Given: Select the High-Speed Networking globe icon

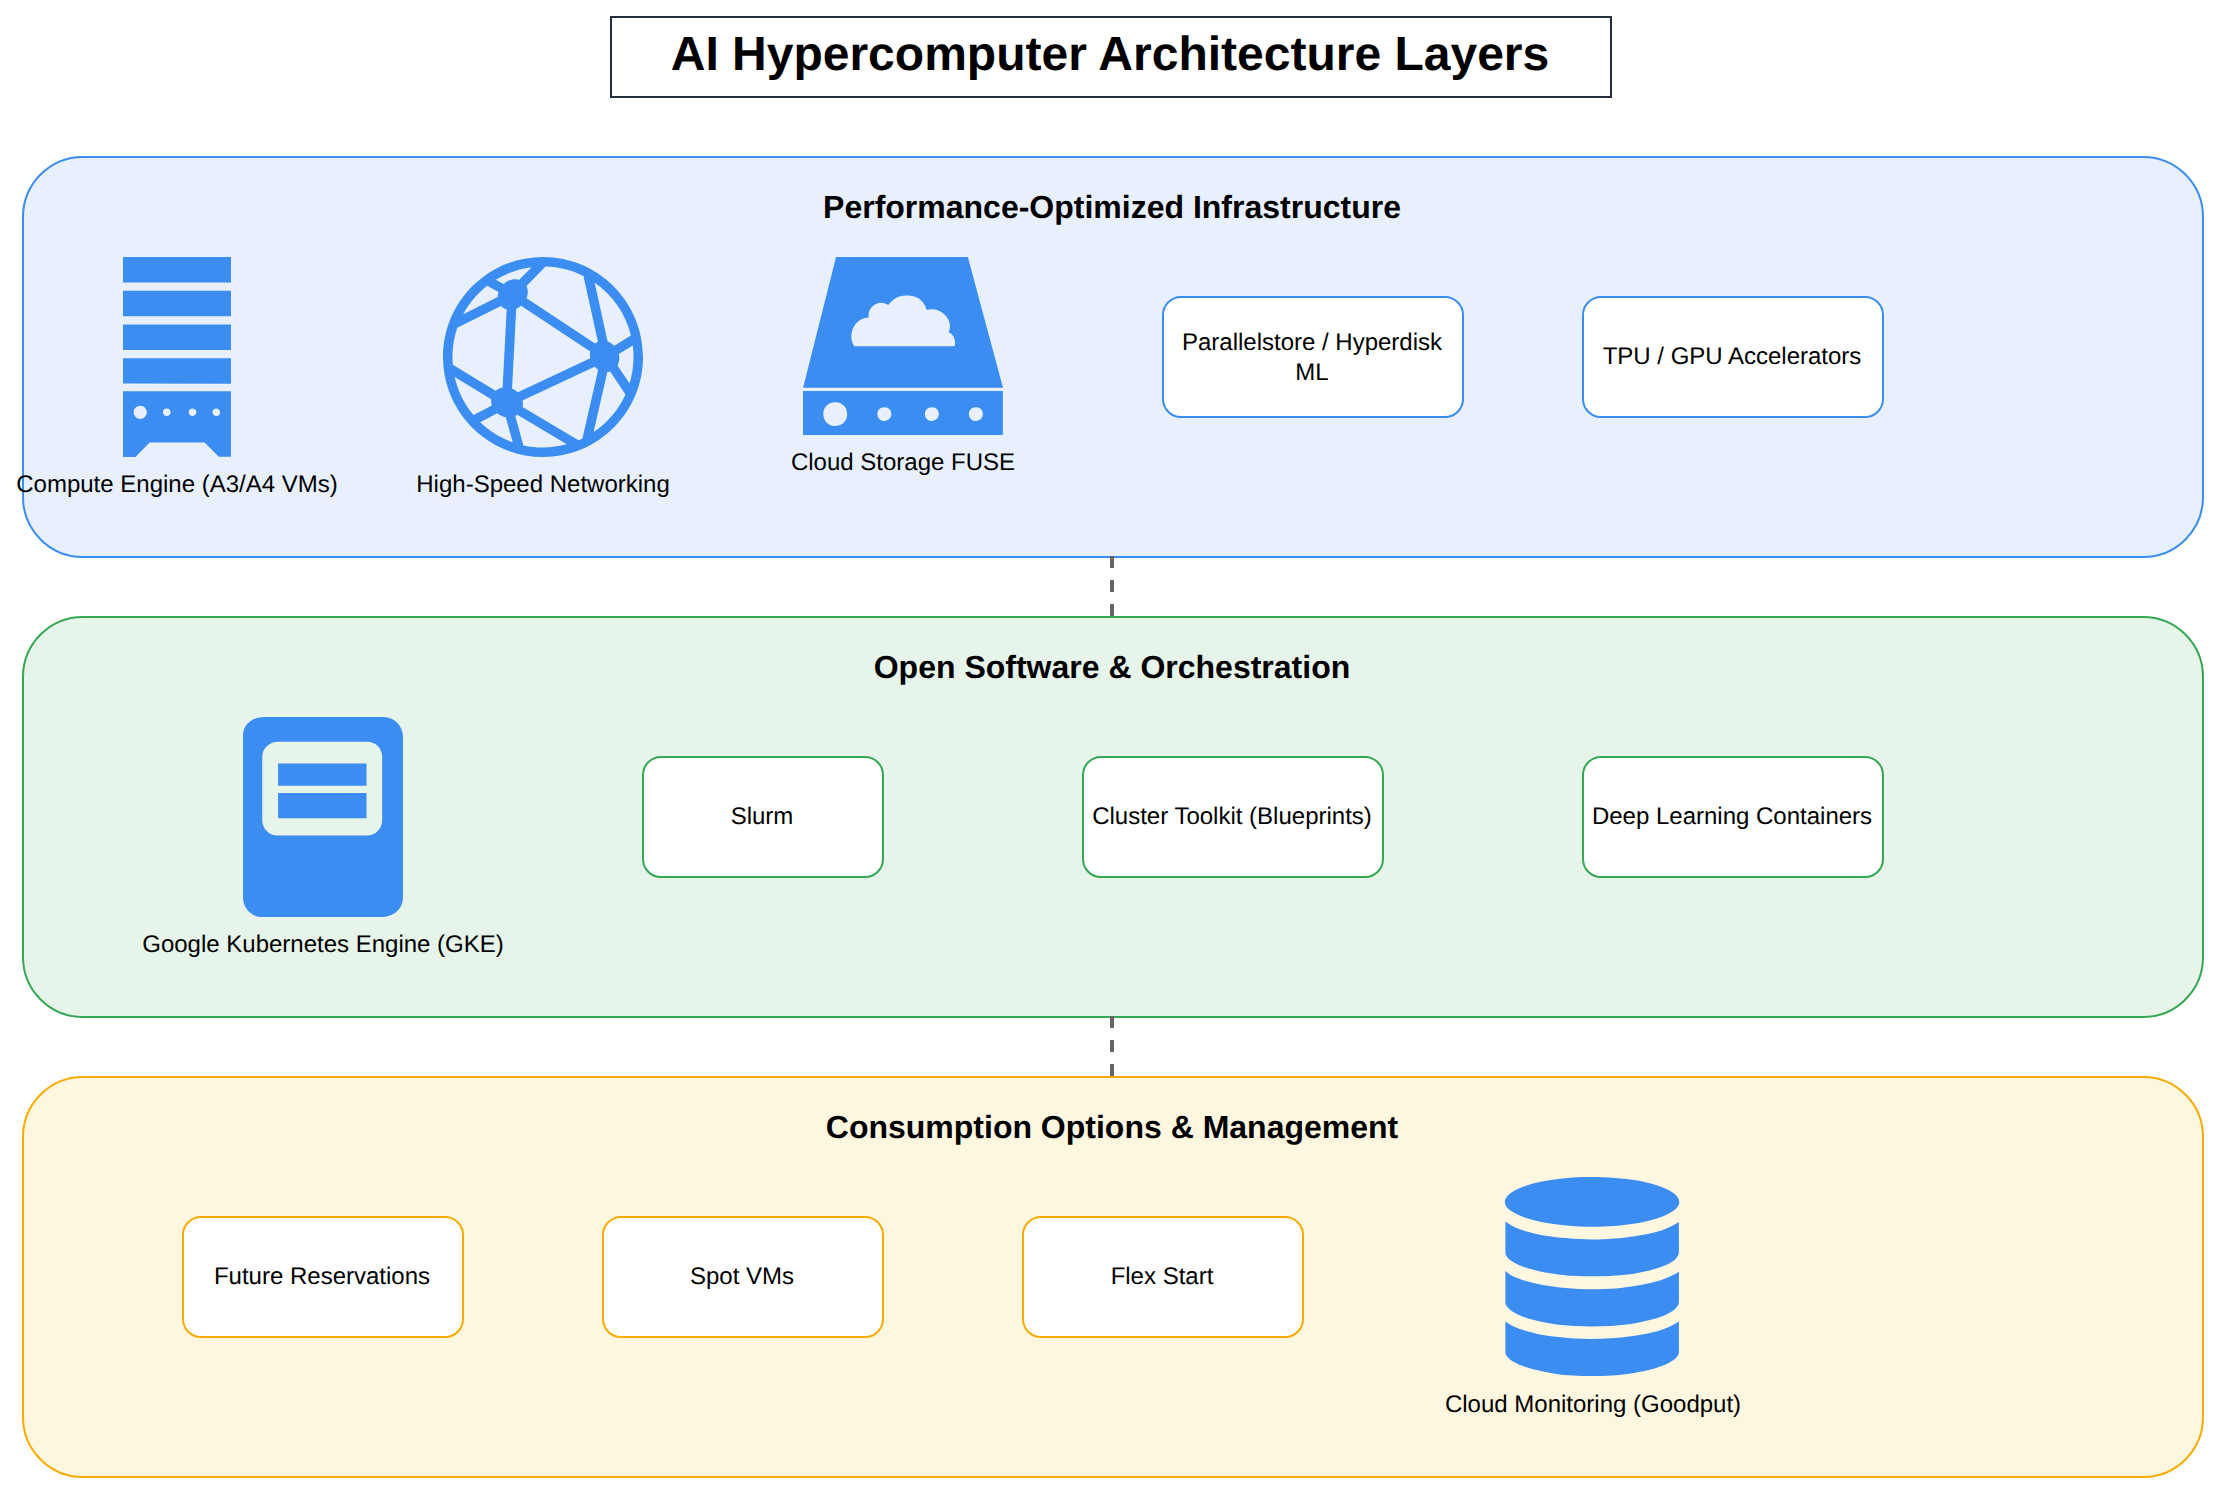Looking at the screenshot, I should point(543,357).
